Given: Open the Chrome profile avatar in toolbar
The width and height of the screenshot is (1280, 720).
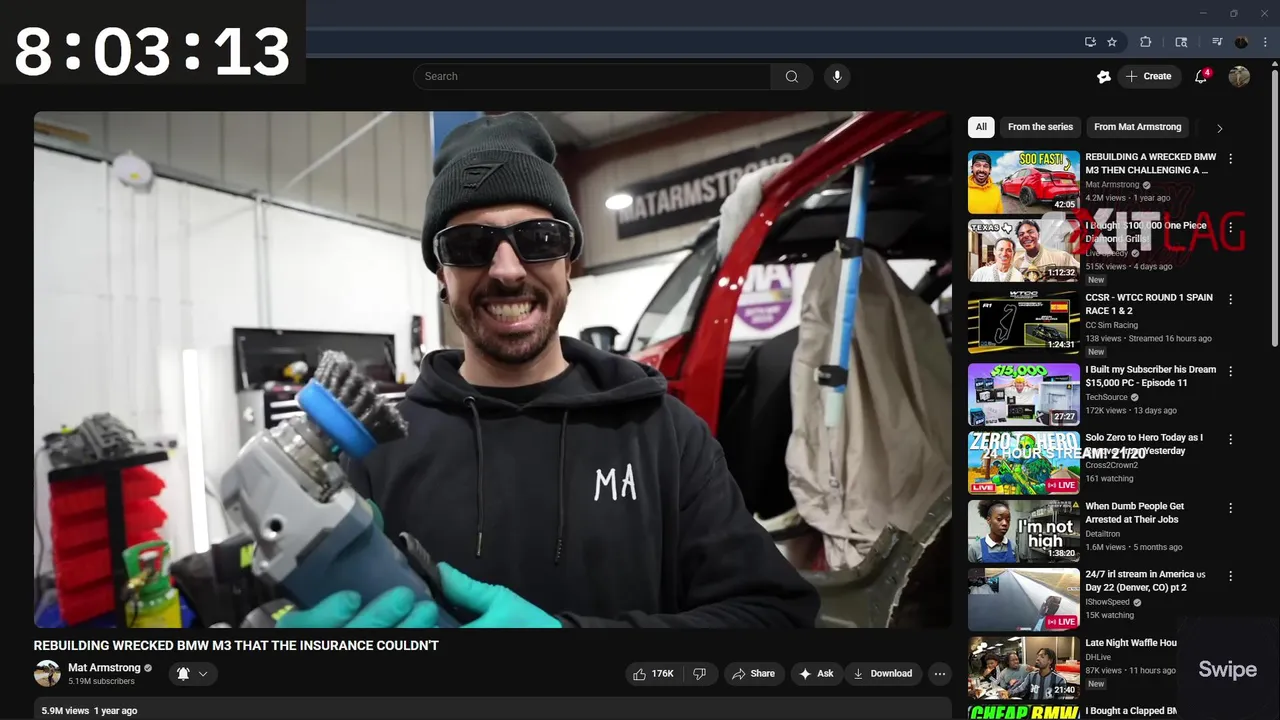Looking at the screenshot, I should pos(1242,42).
